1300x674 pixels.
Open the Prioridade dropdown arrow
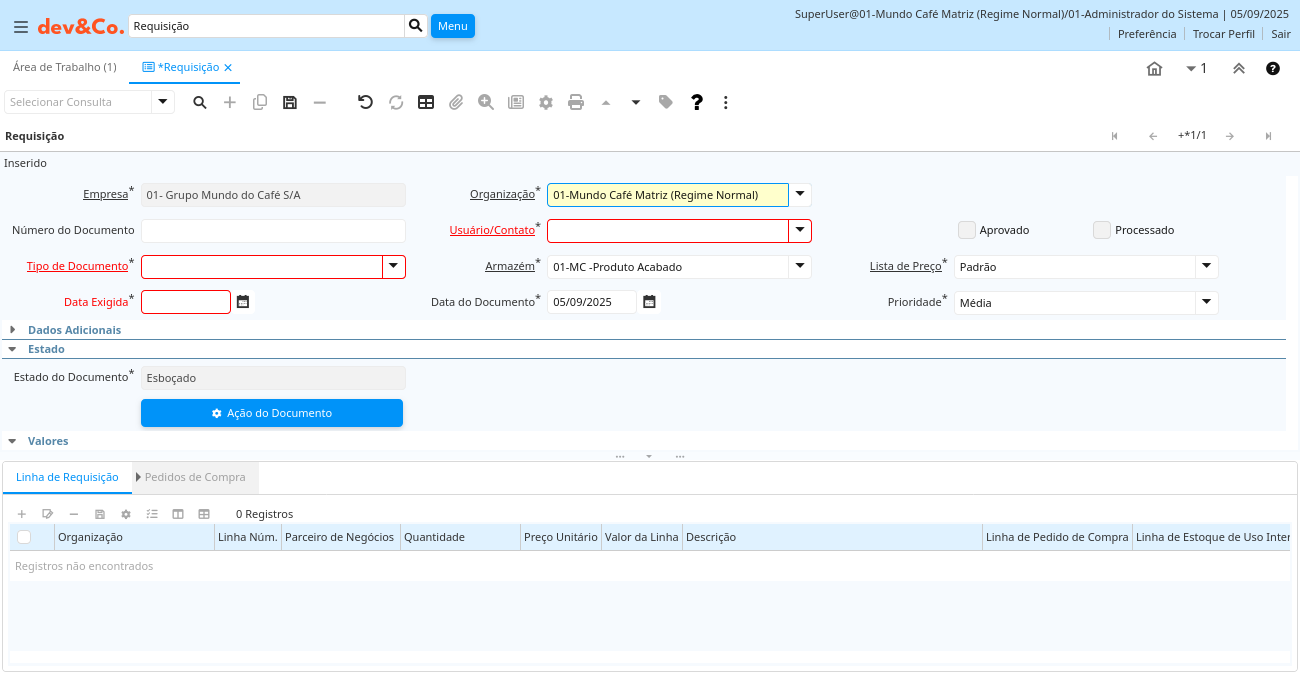pyautogui.click(x=1207, y=302)
